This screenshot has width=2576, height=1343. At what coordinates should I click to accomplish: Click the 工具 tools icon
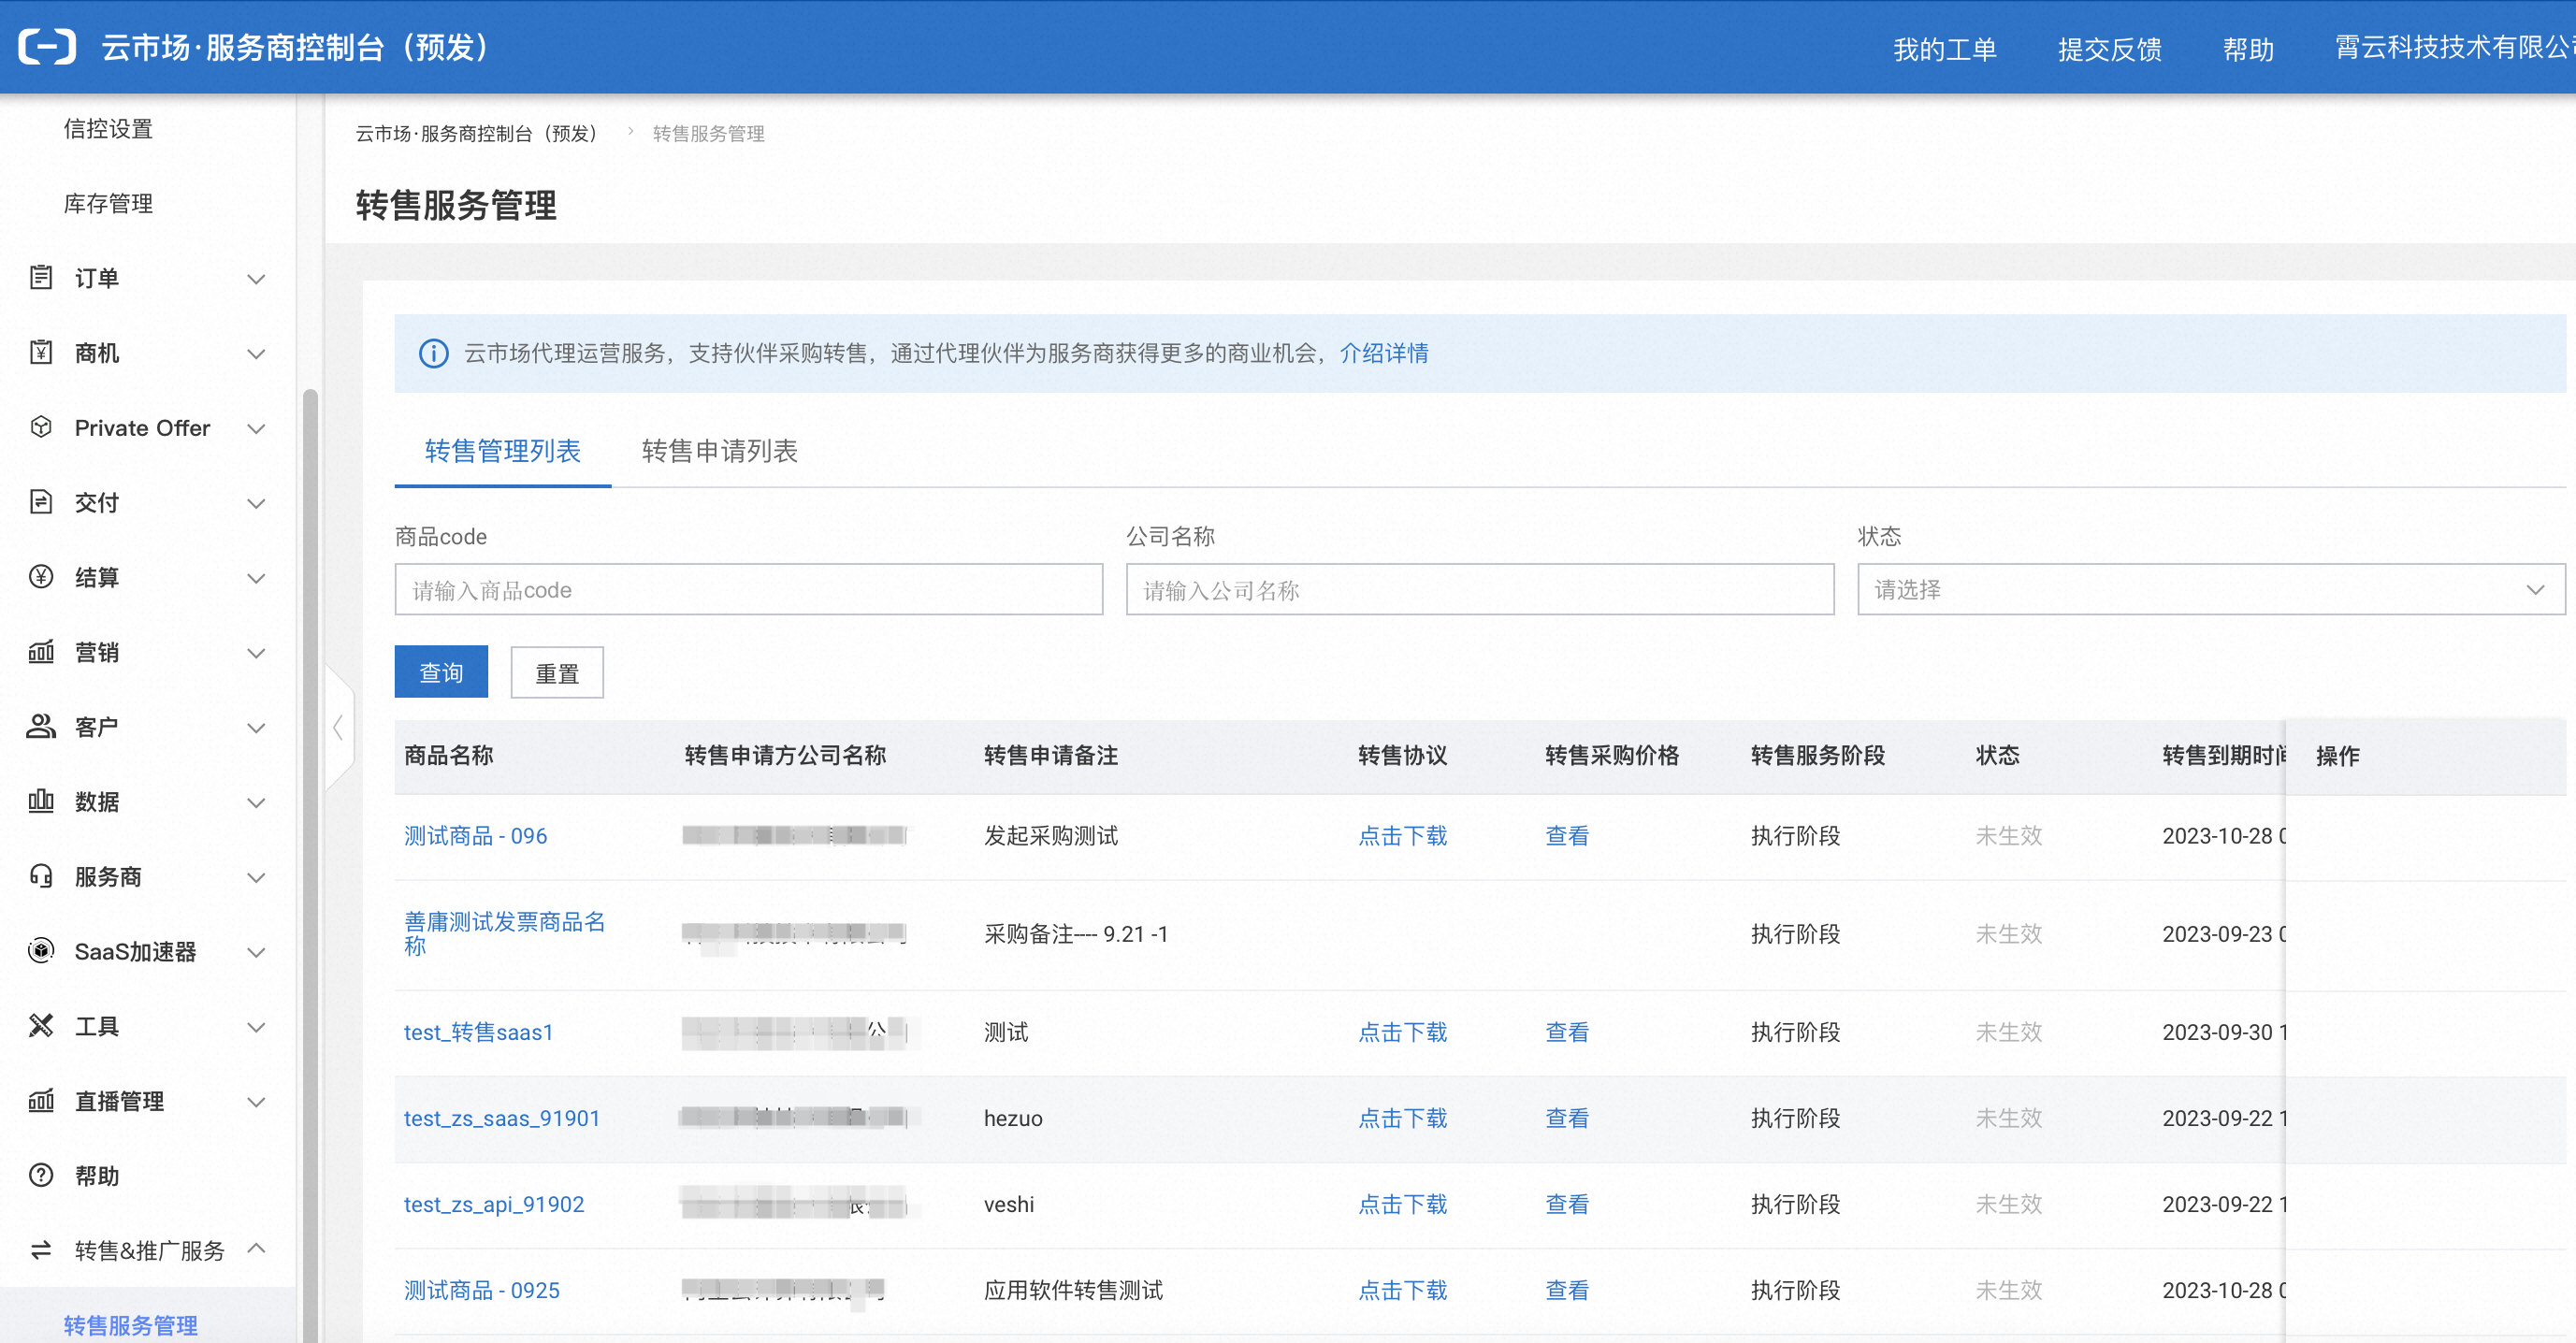[41, 1026]
